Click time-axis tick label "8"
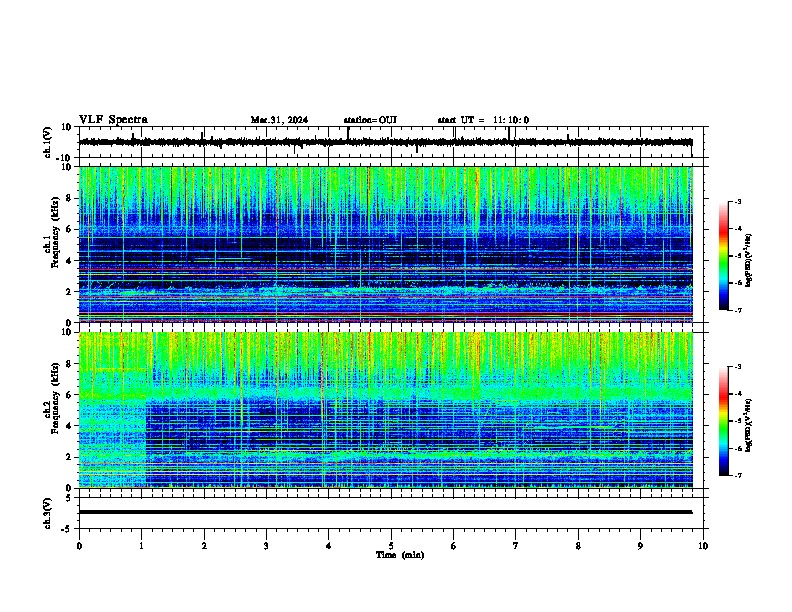 coord(578,546)
